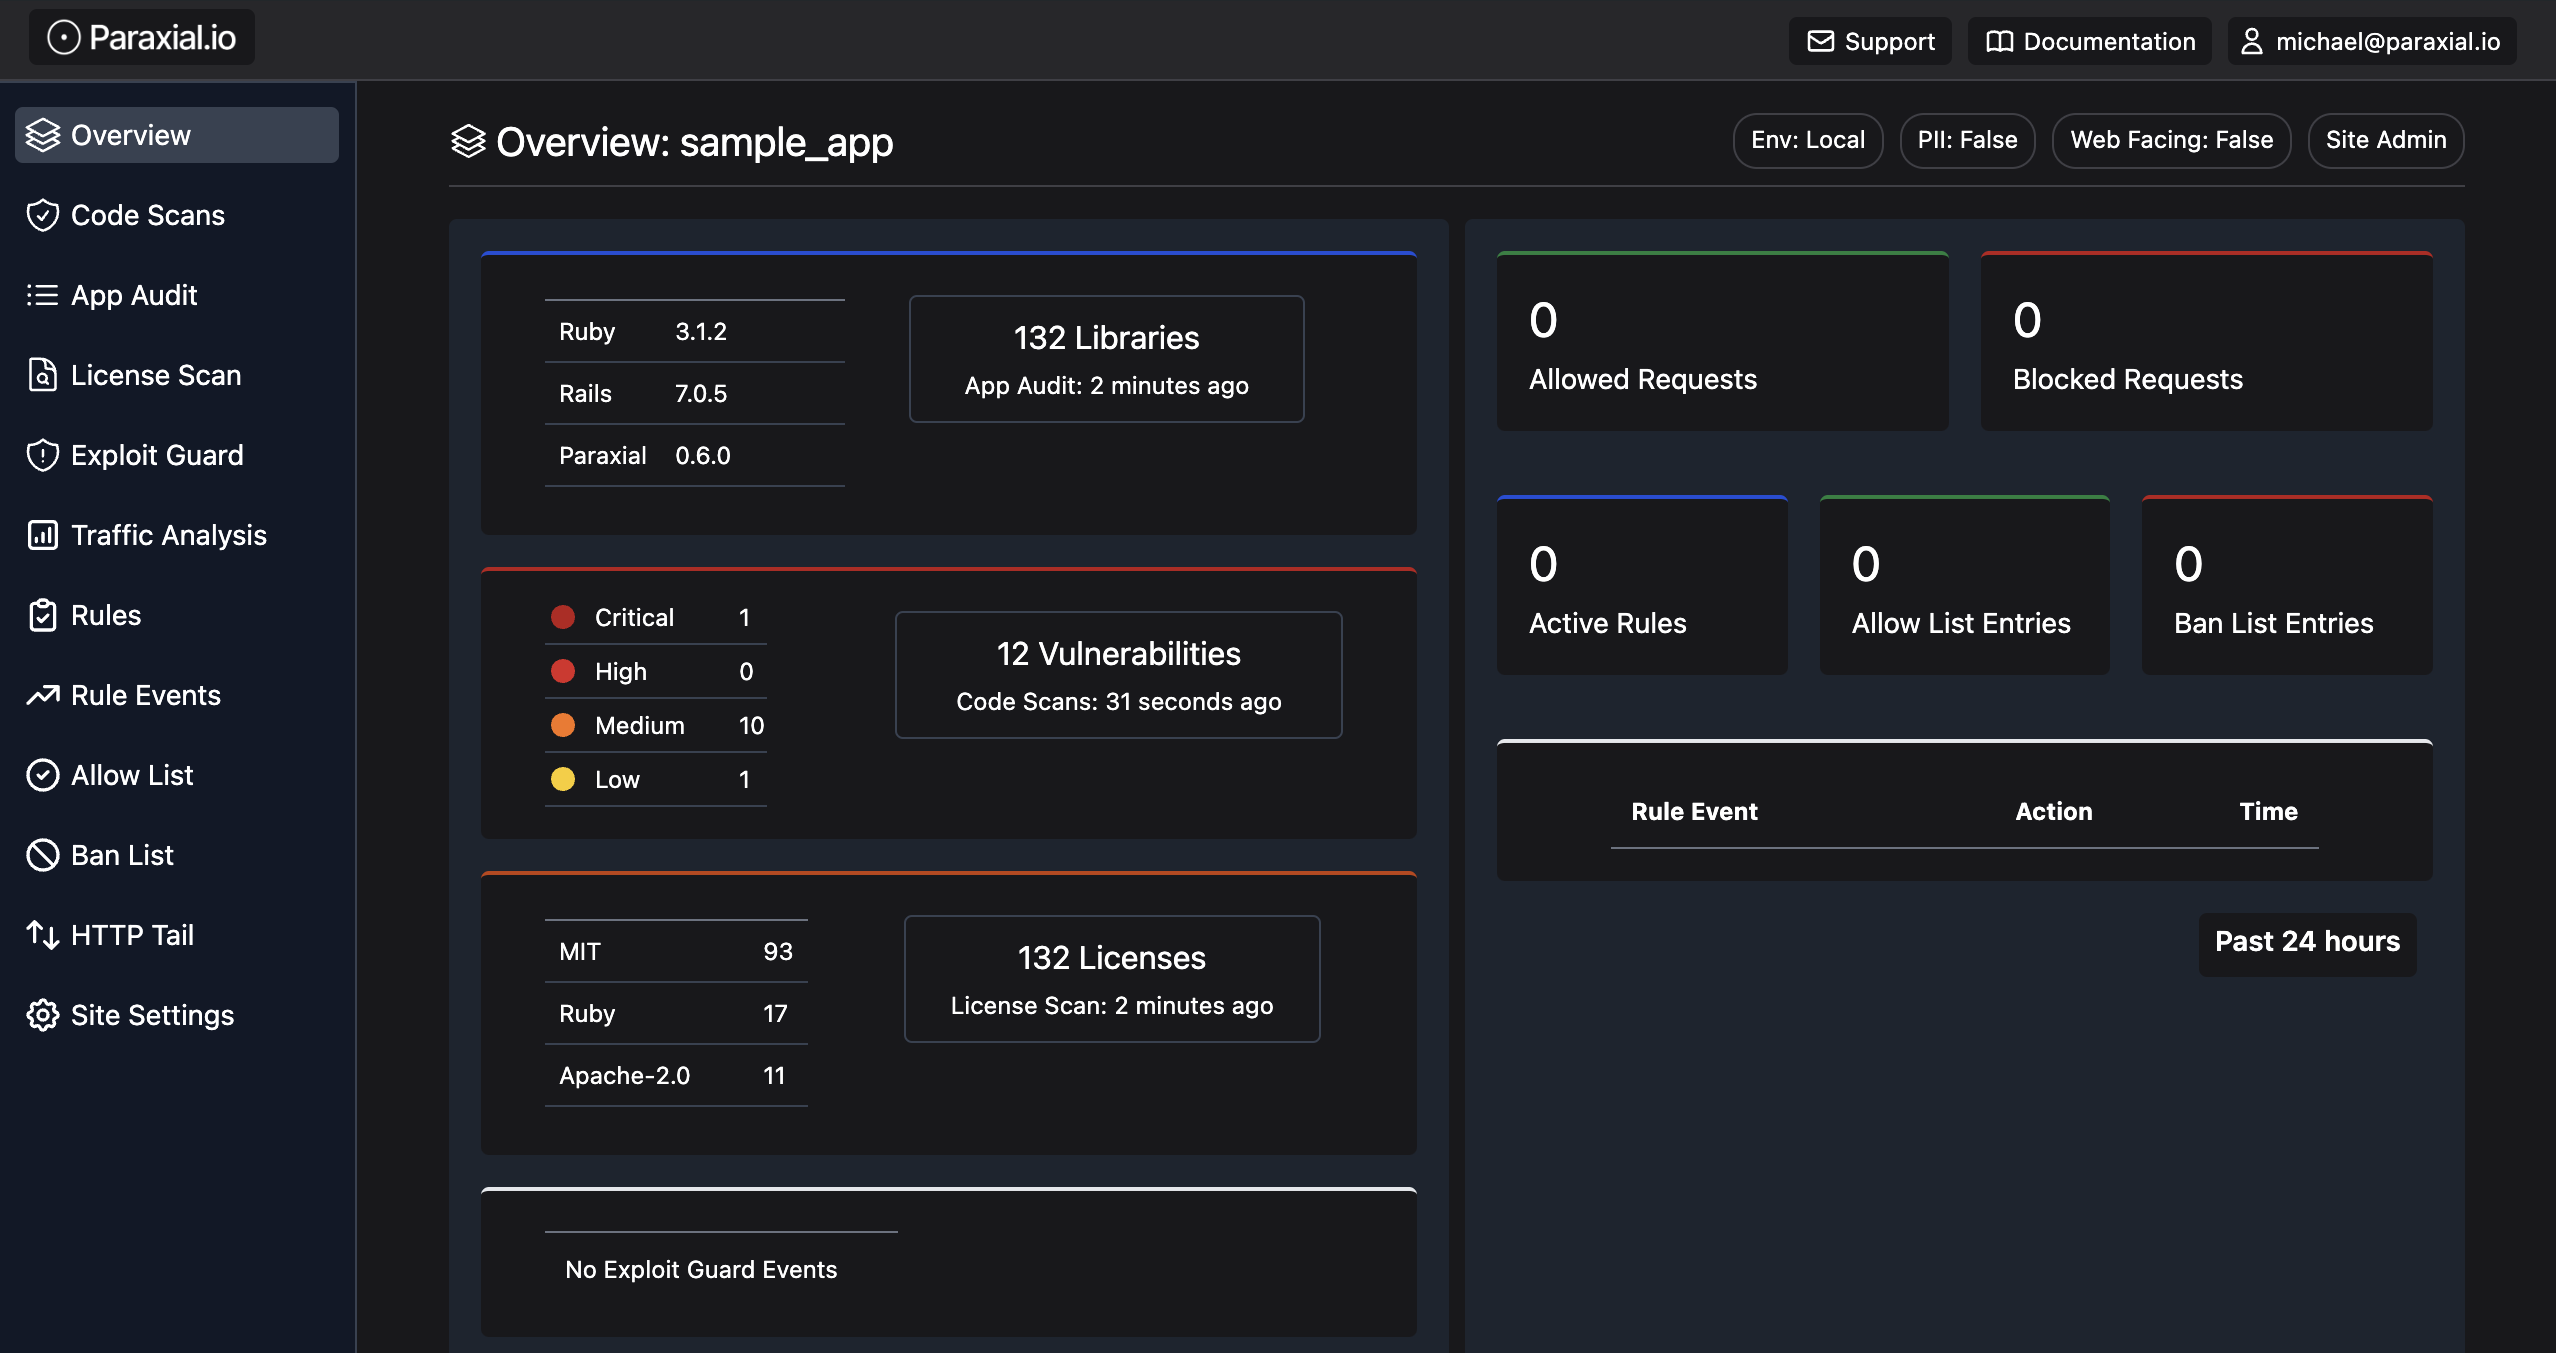Open Exploit Guard from sidebar
Image resolution: width=2556 pixels, height=1353 pixels.
coord(177,455)
